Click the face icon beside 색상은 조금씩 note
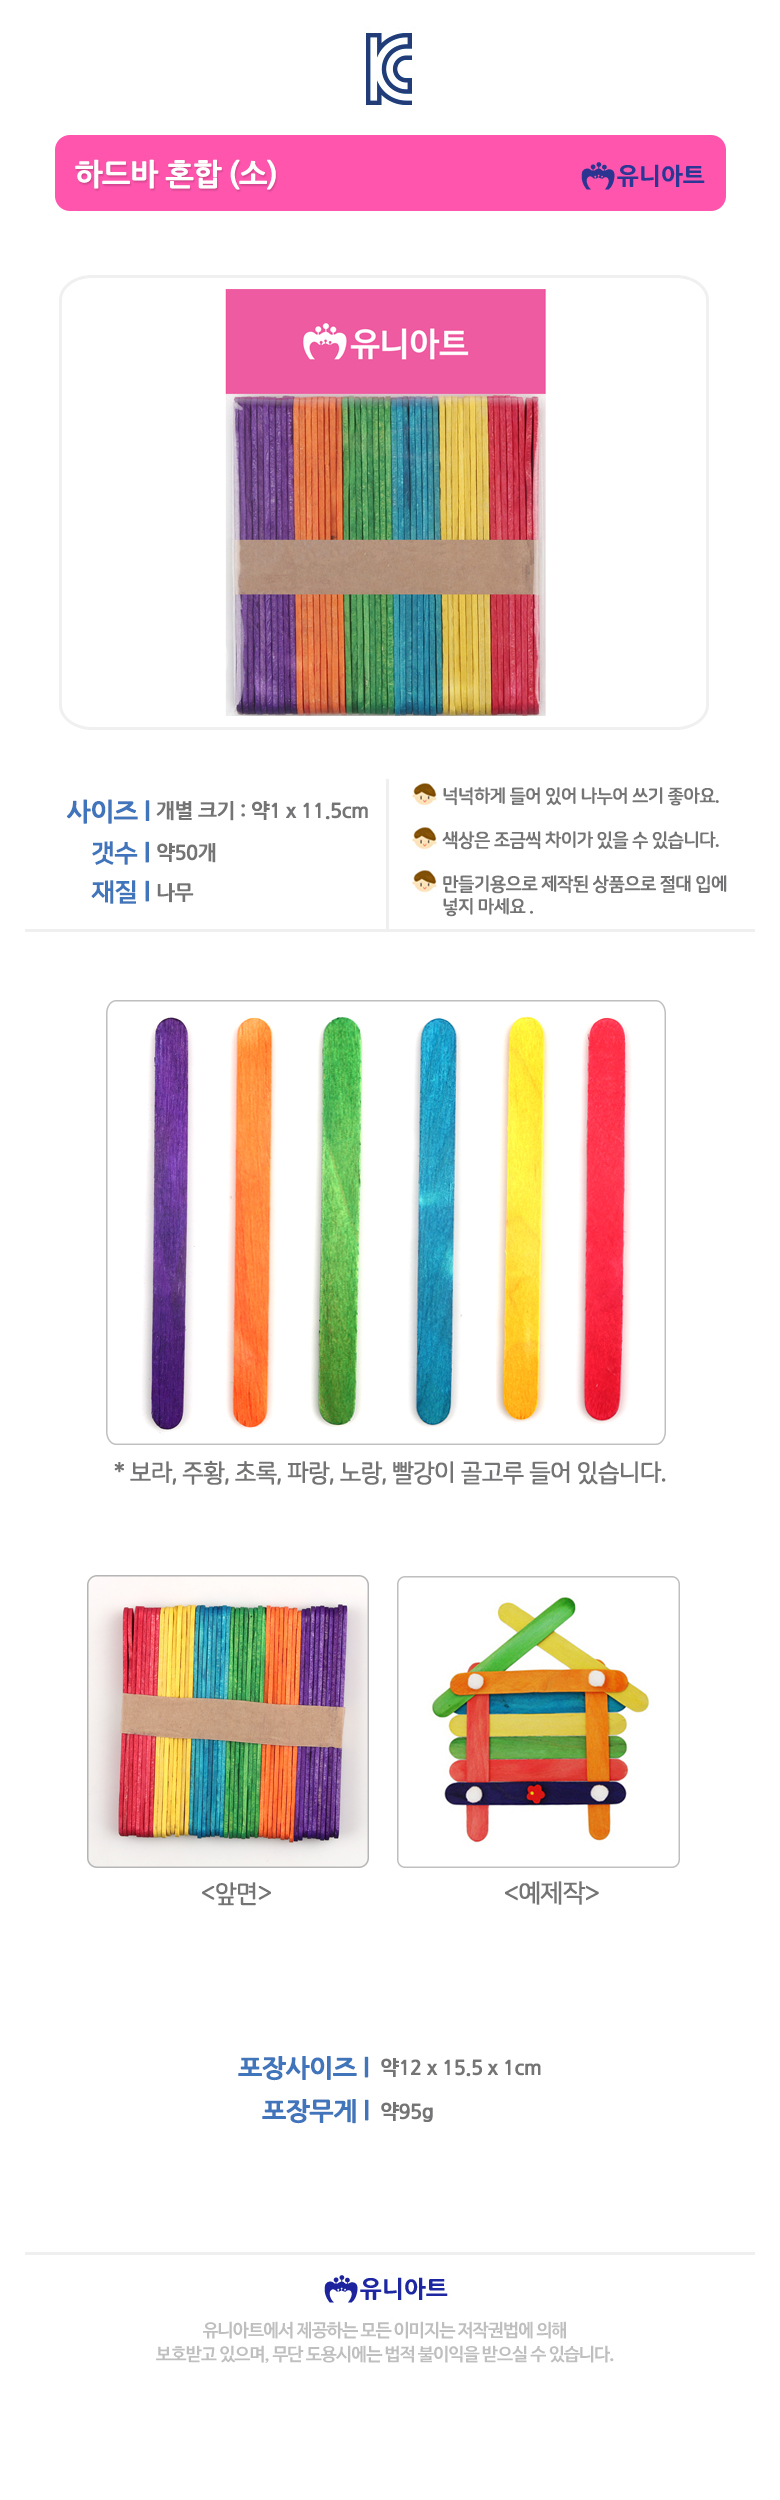Image resolution: width=780 pixels, height=2500 pixels. pos(424,838)
